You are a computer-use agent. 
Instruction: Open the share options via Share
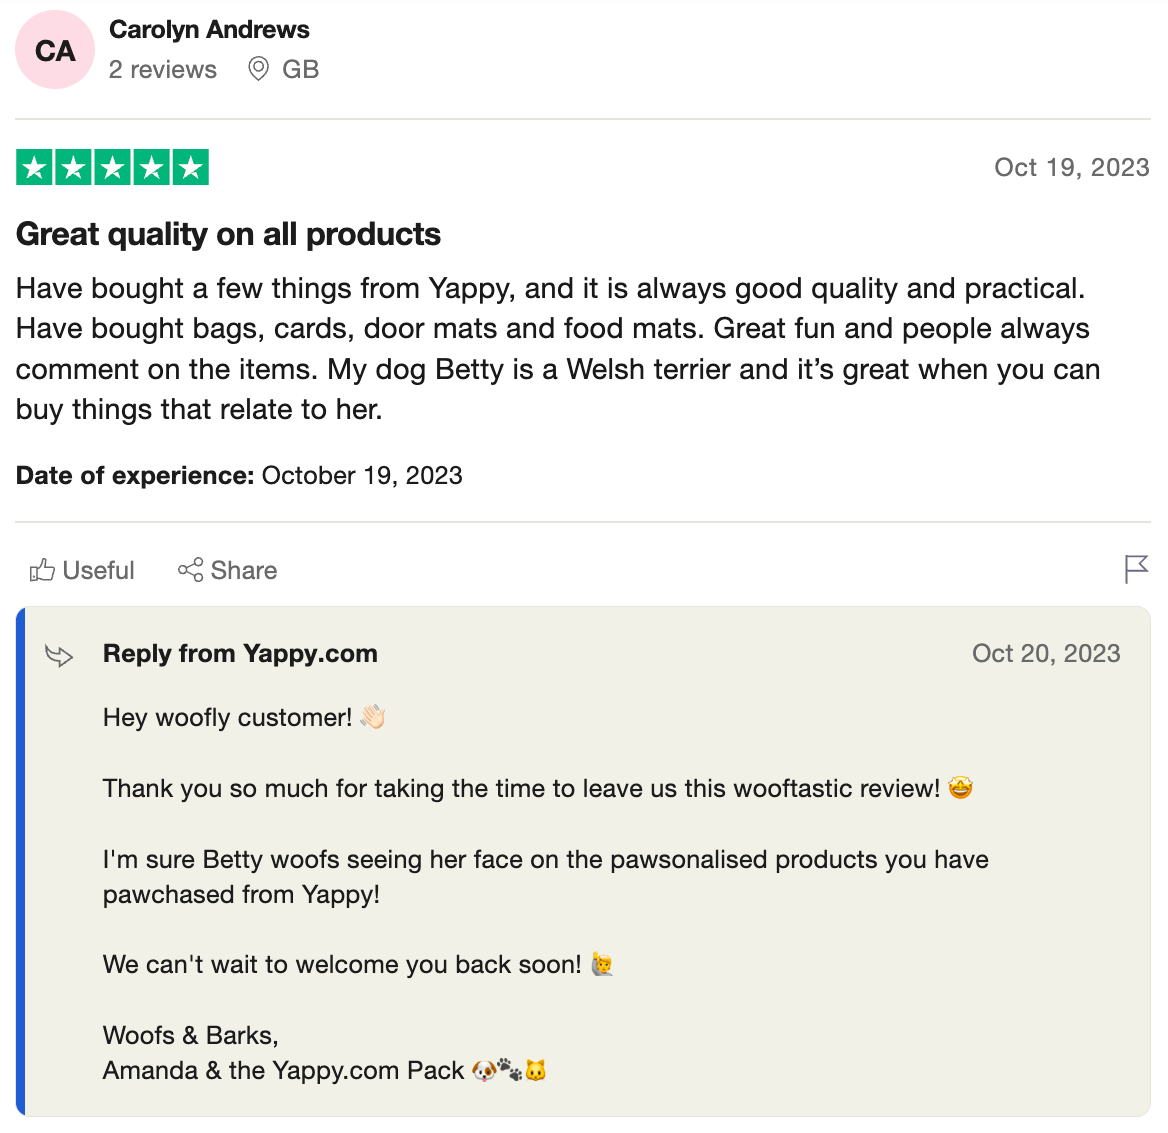coord(227,570)
